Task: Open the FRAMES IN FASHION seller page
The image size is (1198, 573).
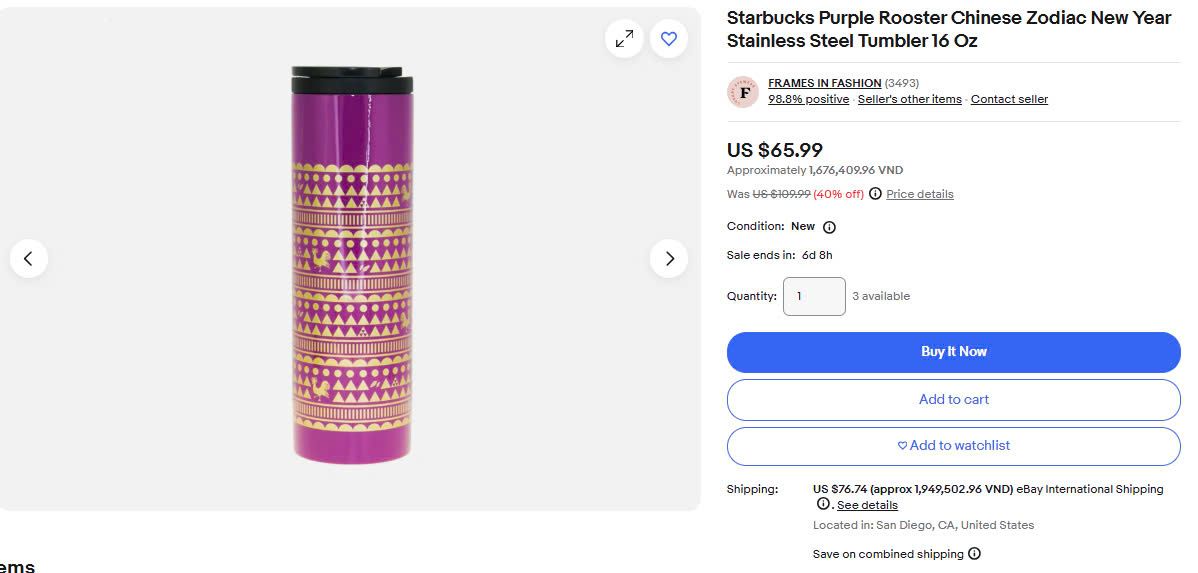Action: tap(824, 83)
